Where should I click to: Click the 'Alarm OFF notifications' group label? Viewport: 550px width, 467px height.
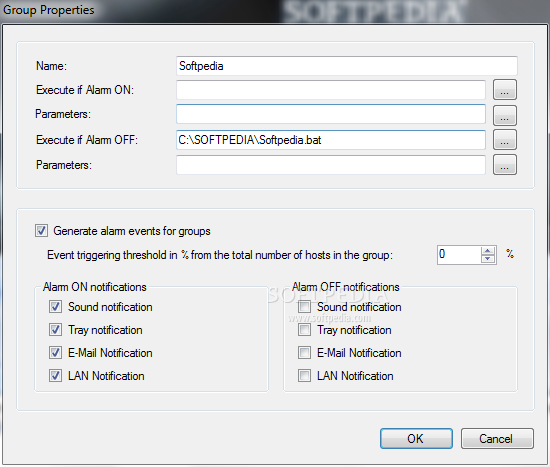[346, 287]
